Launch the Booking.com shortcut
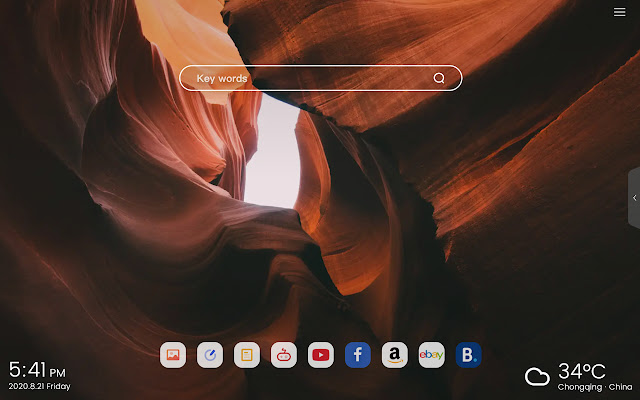The width and height of the screenshot is (640, 400). pyautogui.click(x=468, y=355)
